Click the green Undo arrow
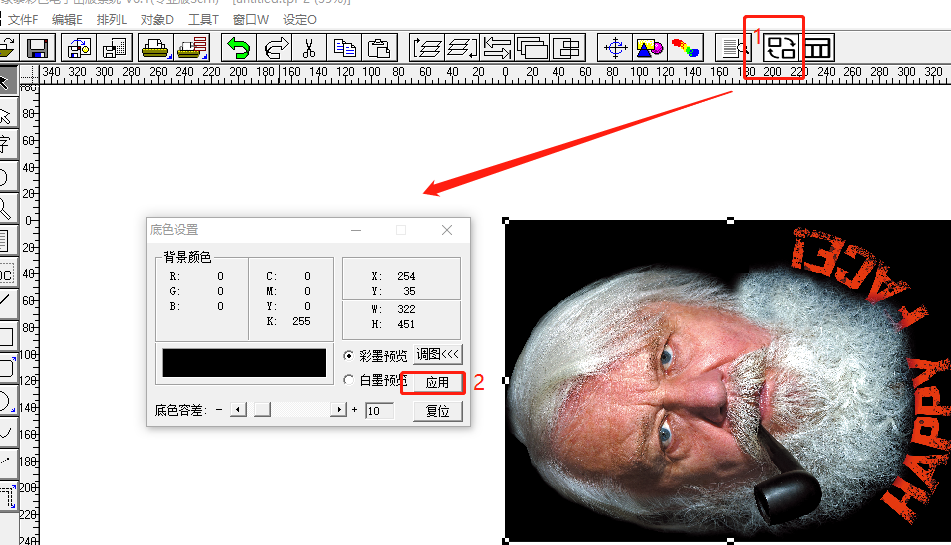The height and width of the screenshot is (545, 951). [x=238, y=48]
